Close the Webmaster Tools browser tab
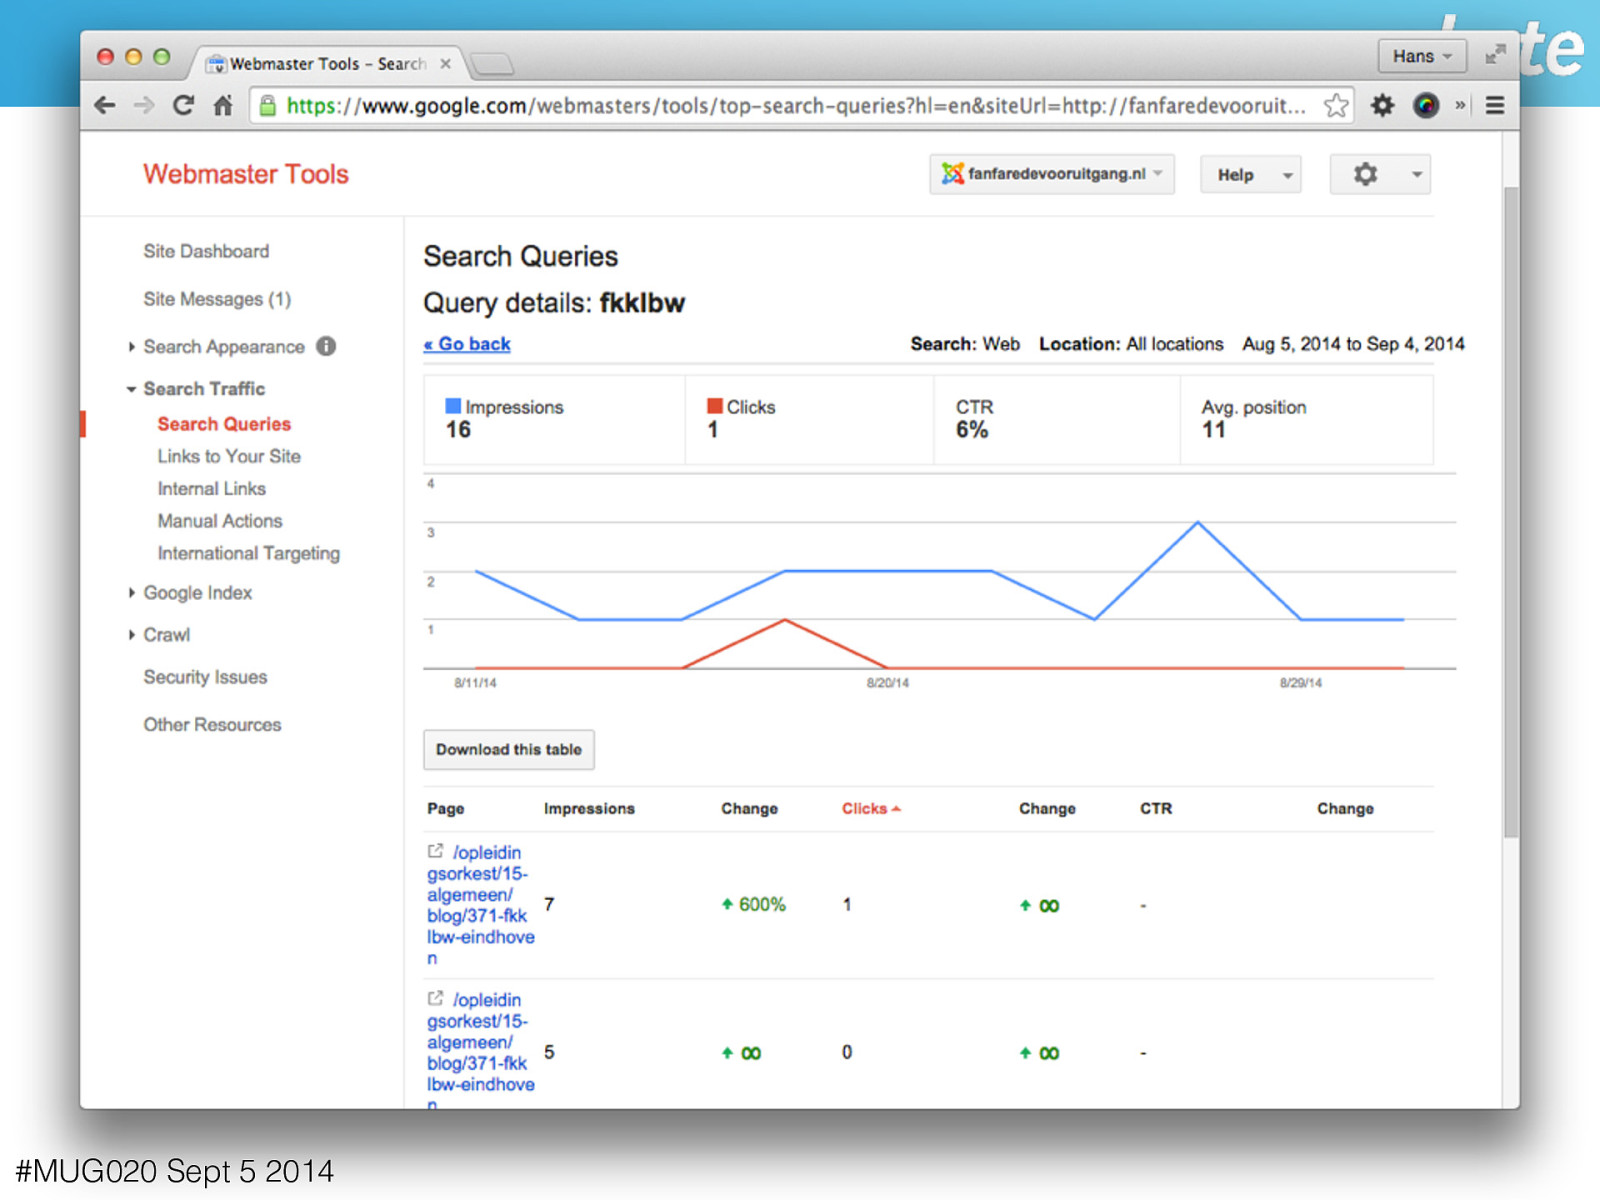 pos(445,63)
